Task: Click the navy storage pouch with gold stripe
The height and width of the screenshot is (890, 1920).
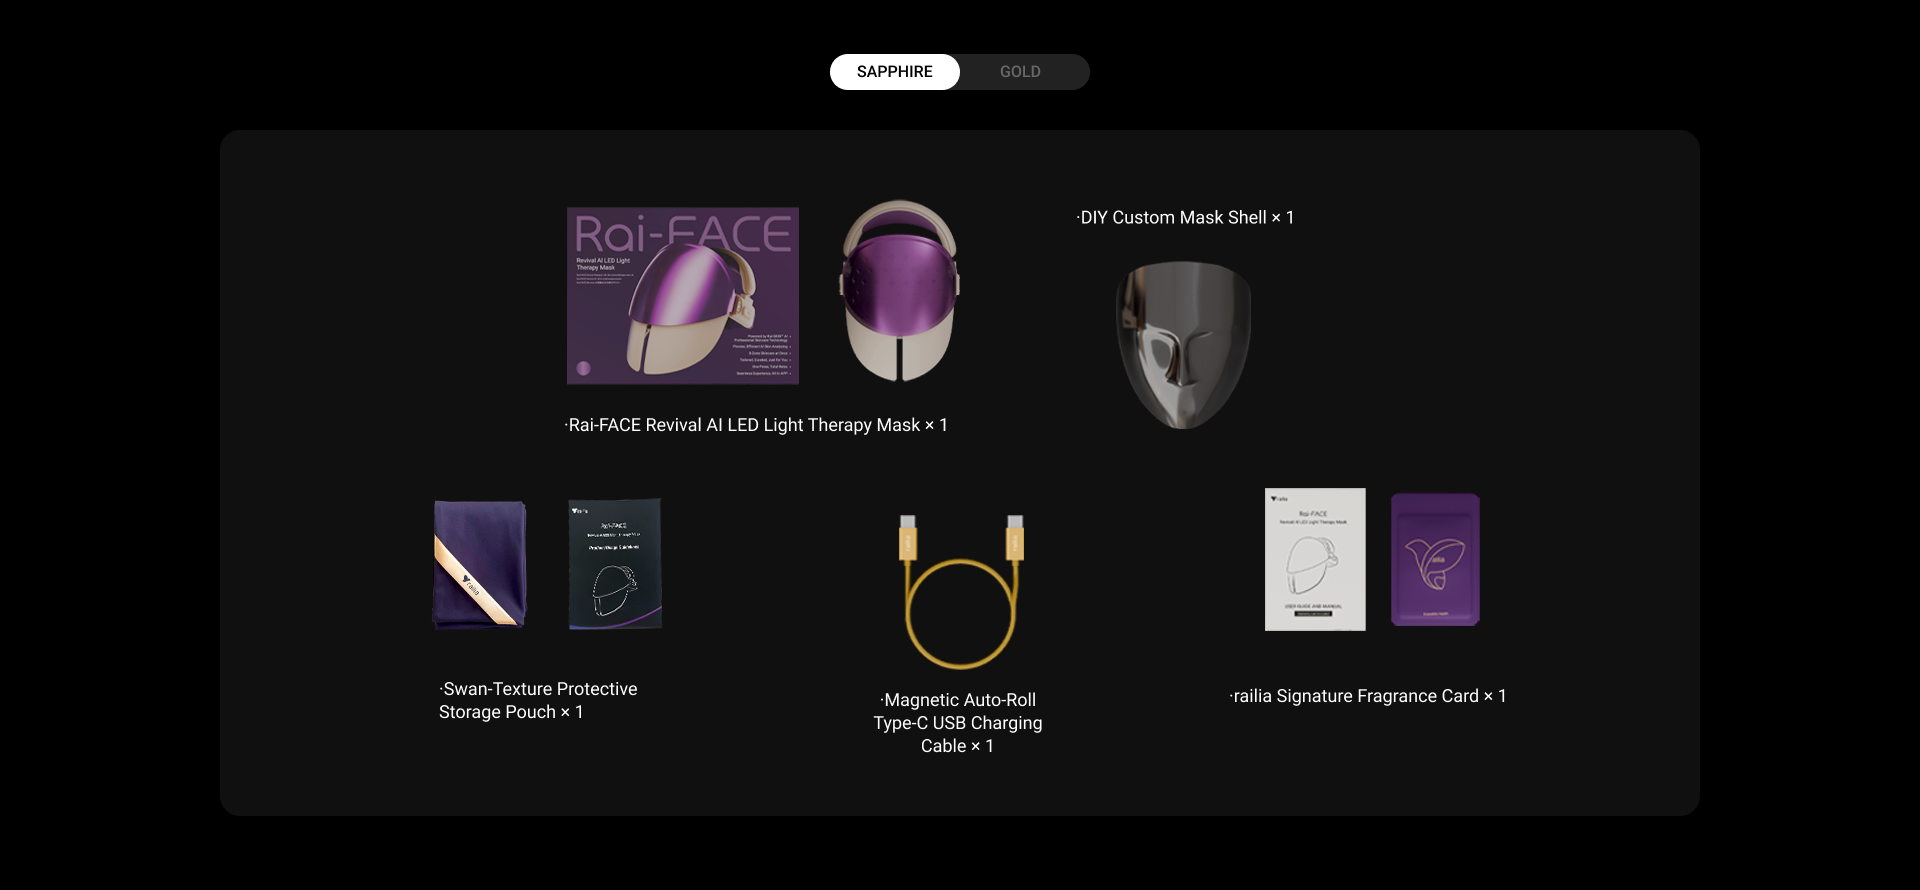Action: click(x=479, y=565)
